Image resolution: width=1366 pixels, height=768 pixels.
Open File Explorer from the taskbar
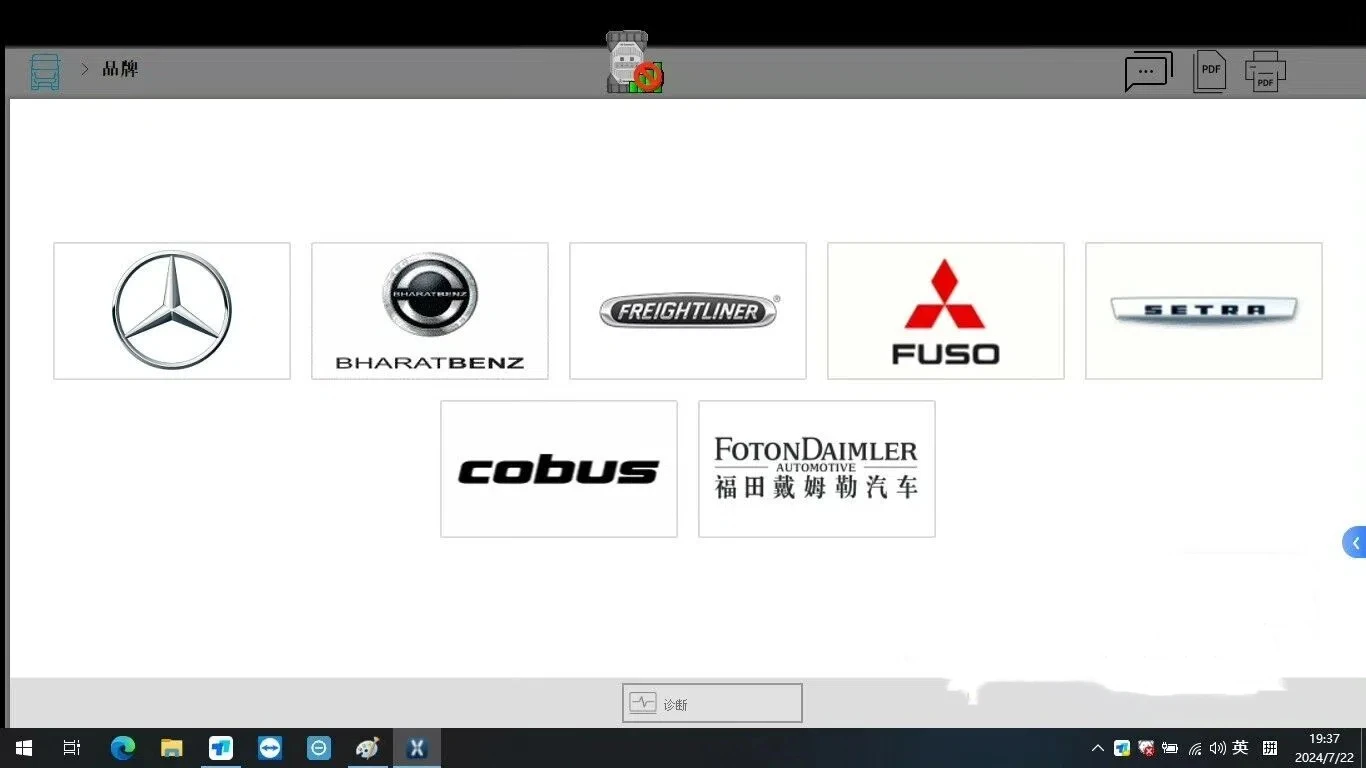172,748
